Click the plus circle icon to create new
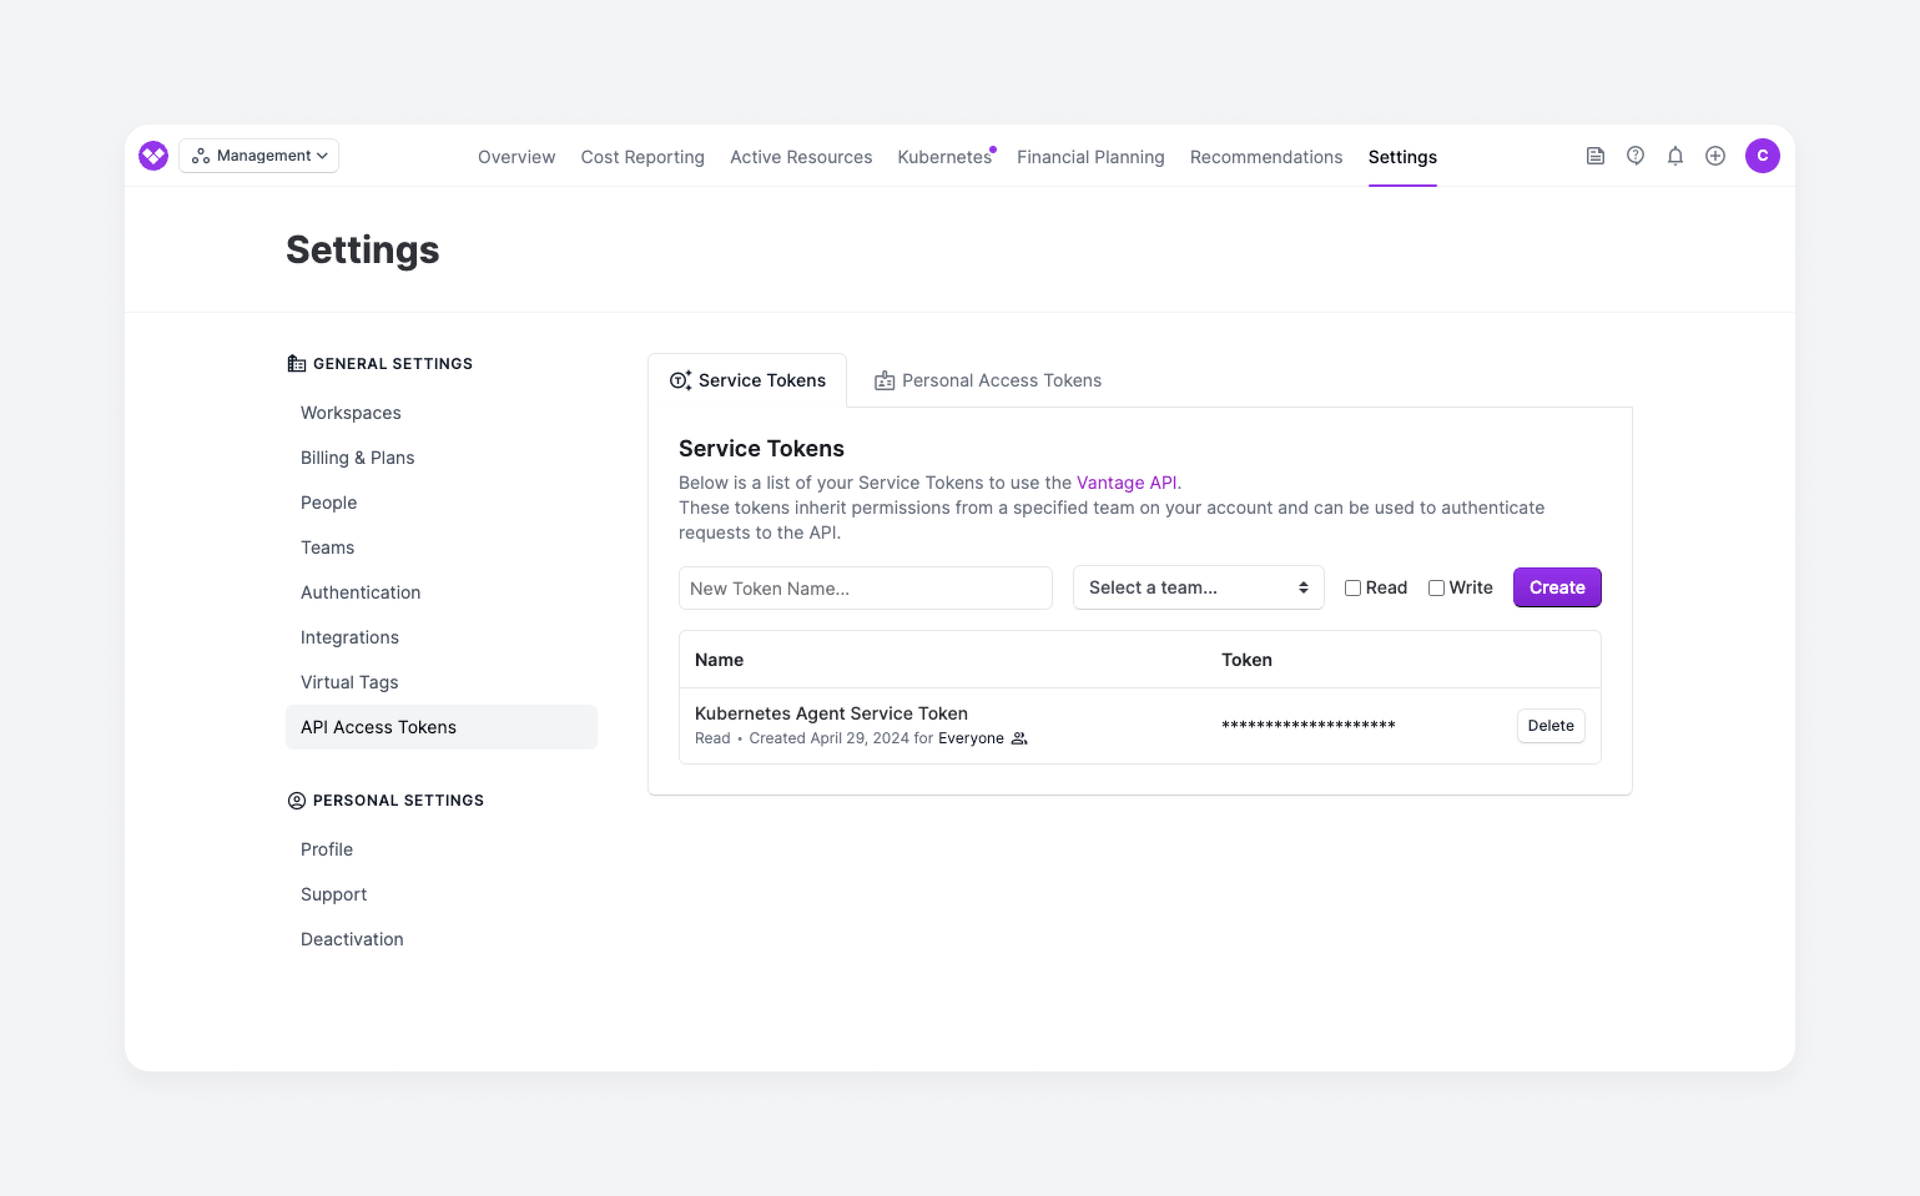 pos(1715,156)
